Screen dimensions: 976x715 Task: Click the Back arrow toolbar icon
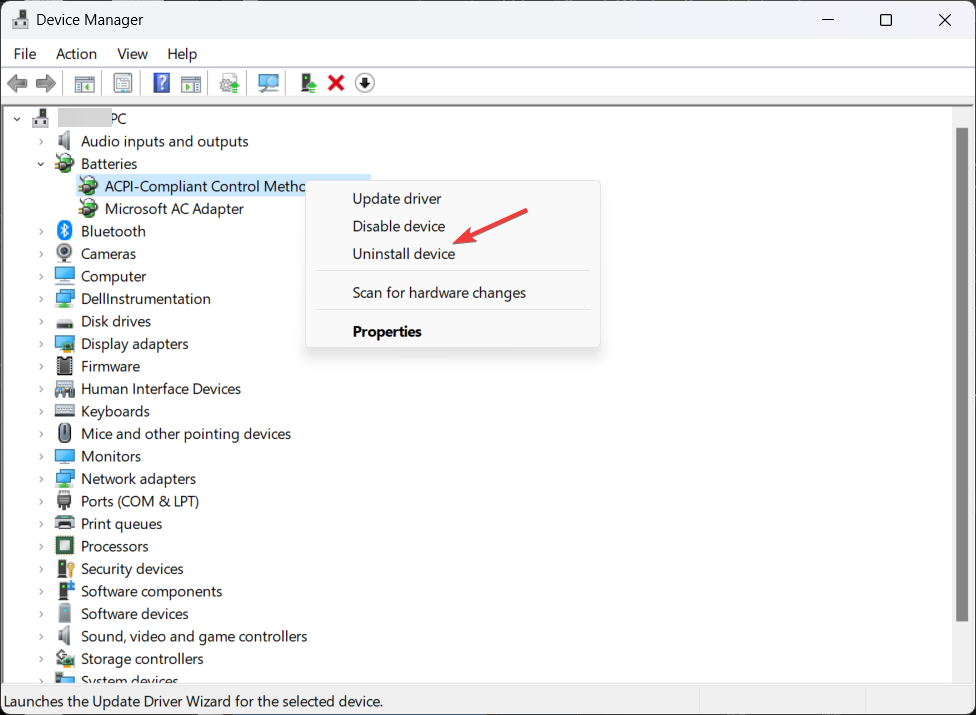tap(17, 83)
